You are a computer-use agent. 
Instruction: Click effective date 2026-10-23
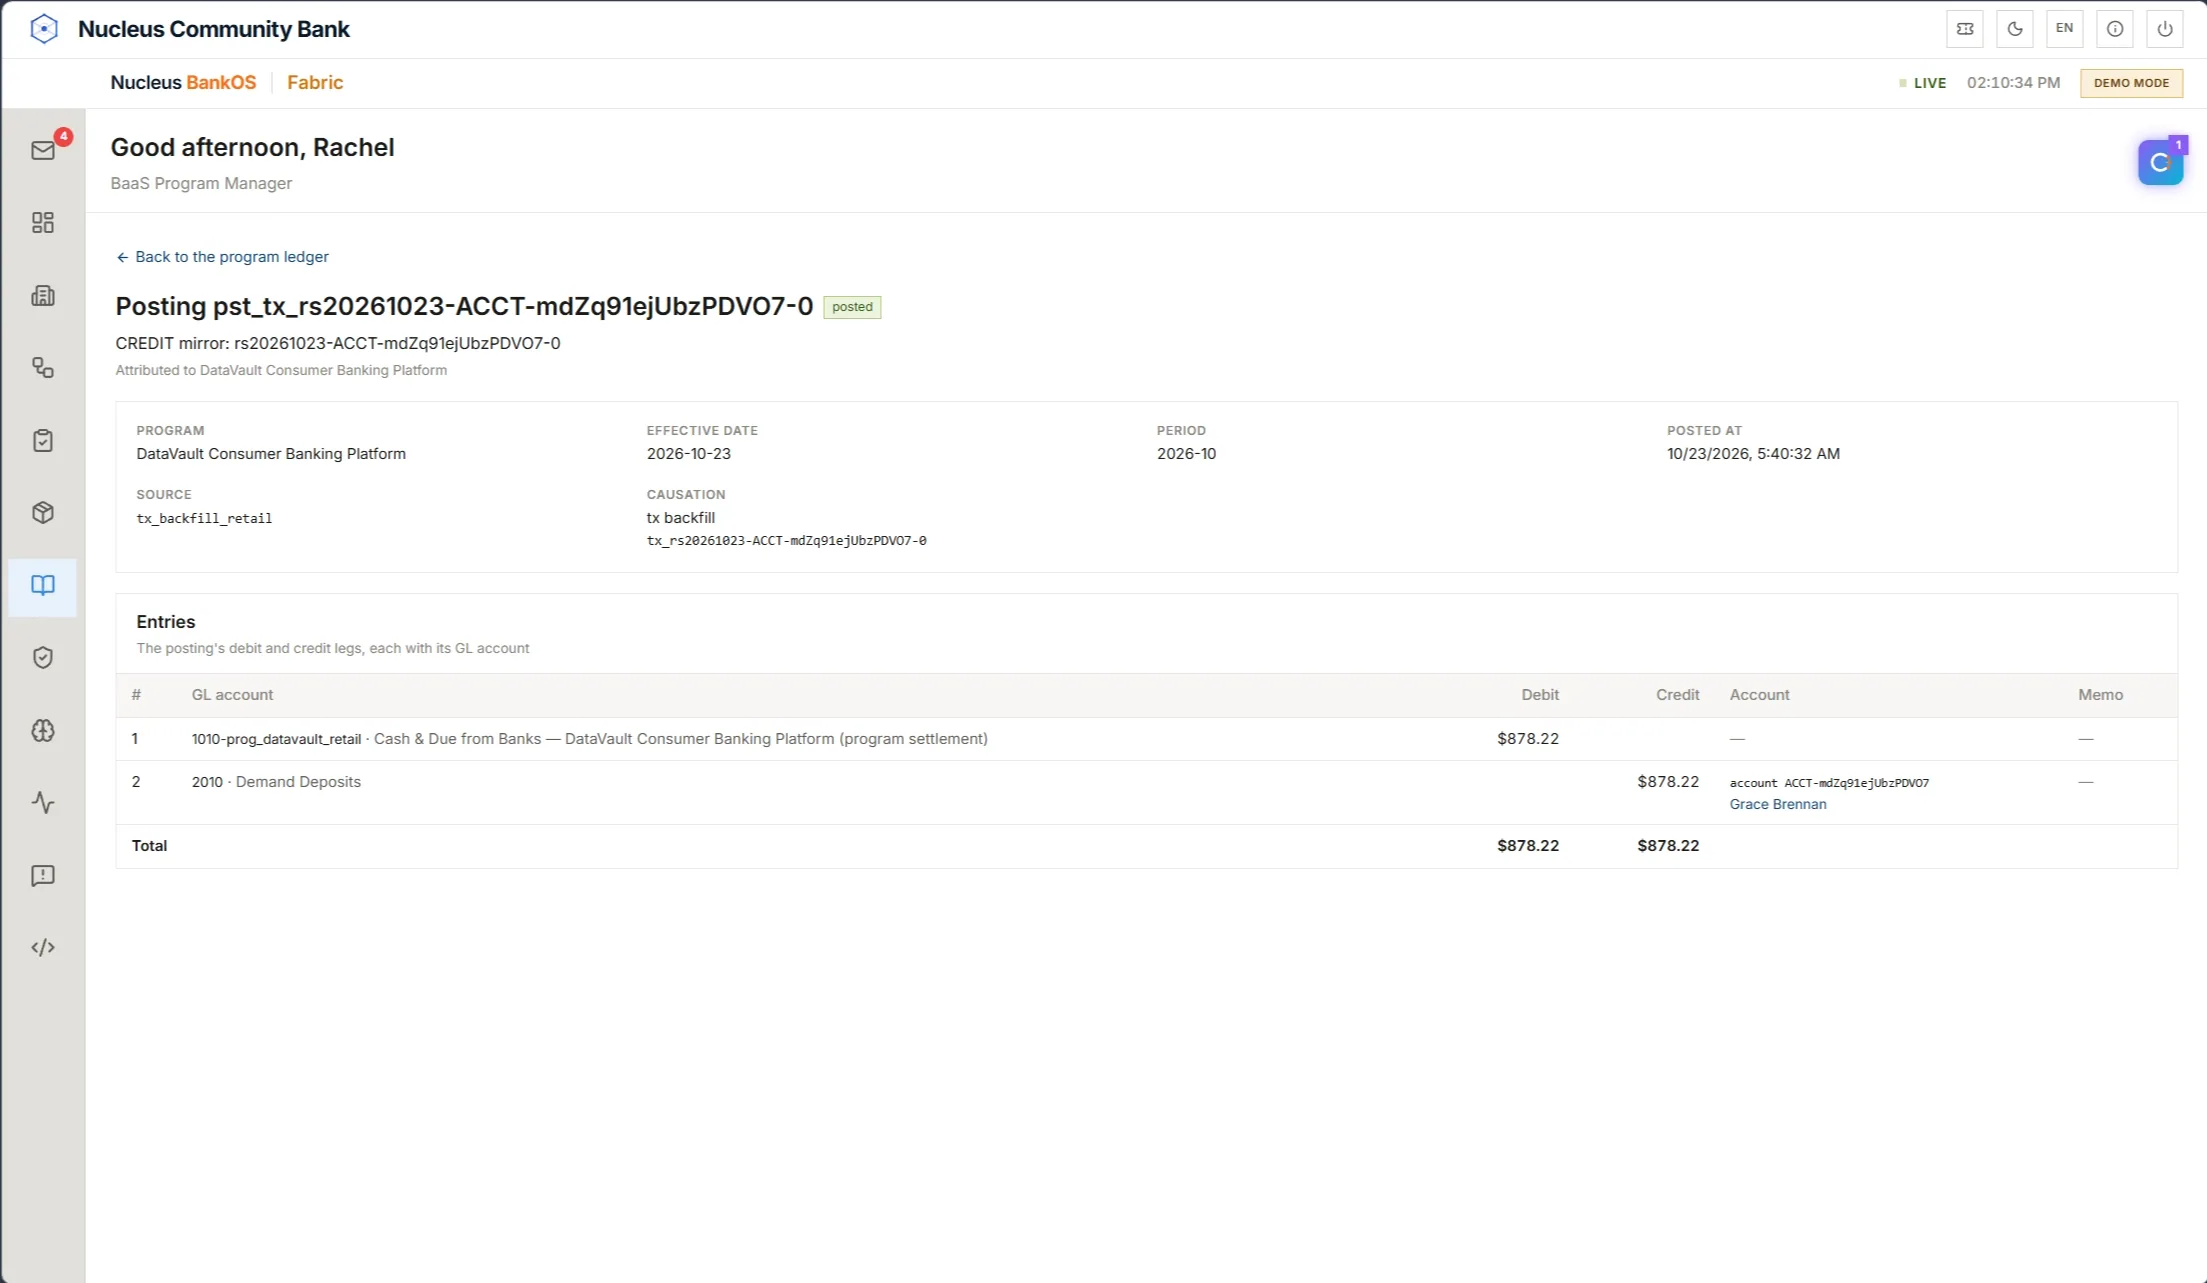point(689,454)
